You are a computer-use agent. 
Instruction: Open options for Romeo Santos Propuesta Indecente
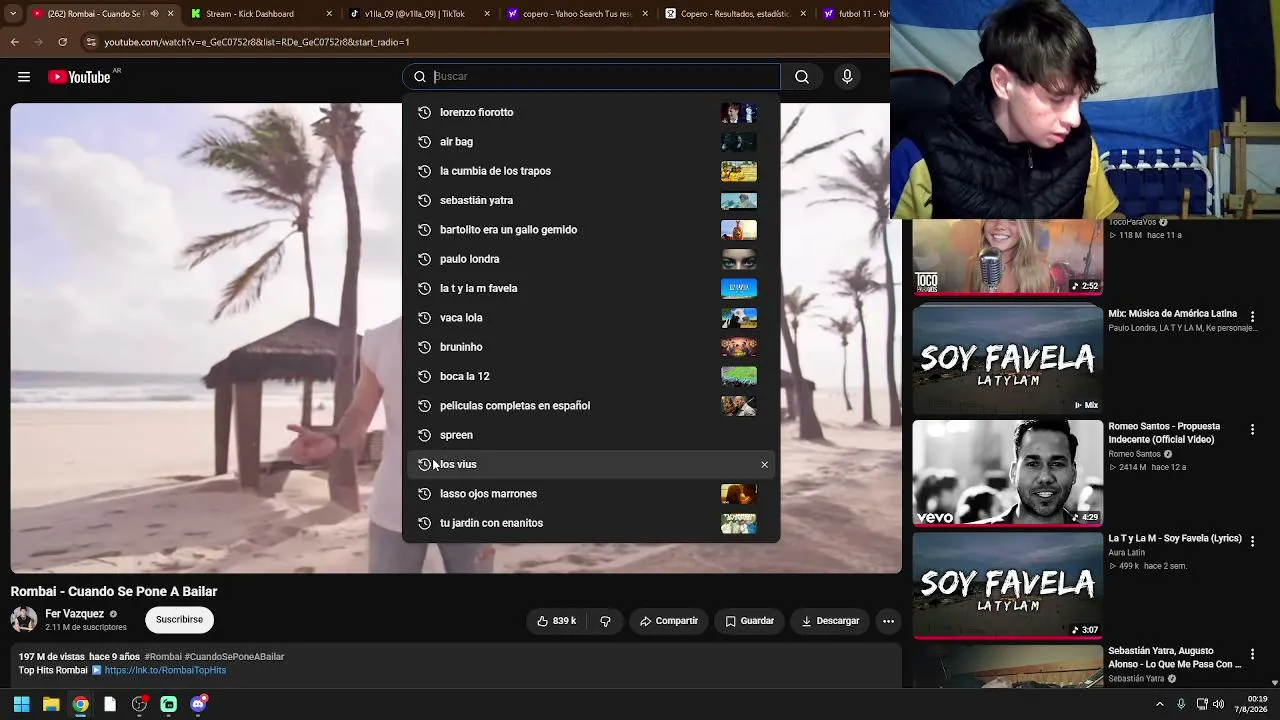[1252, 430]
